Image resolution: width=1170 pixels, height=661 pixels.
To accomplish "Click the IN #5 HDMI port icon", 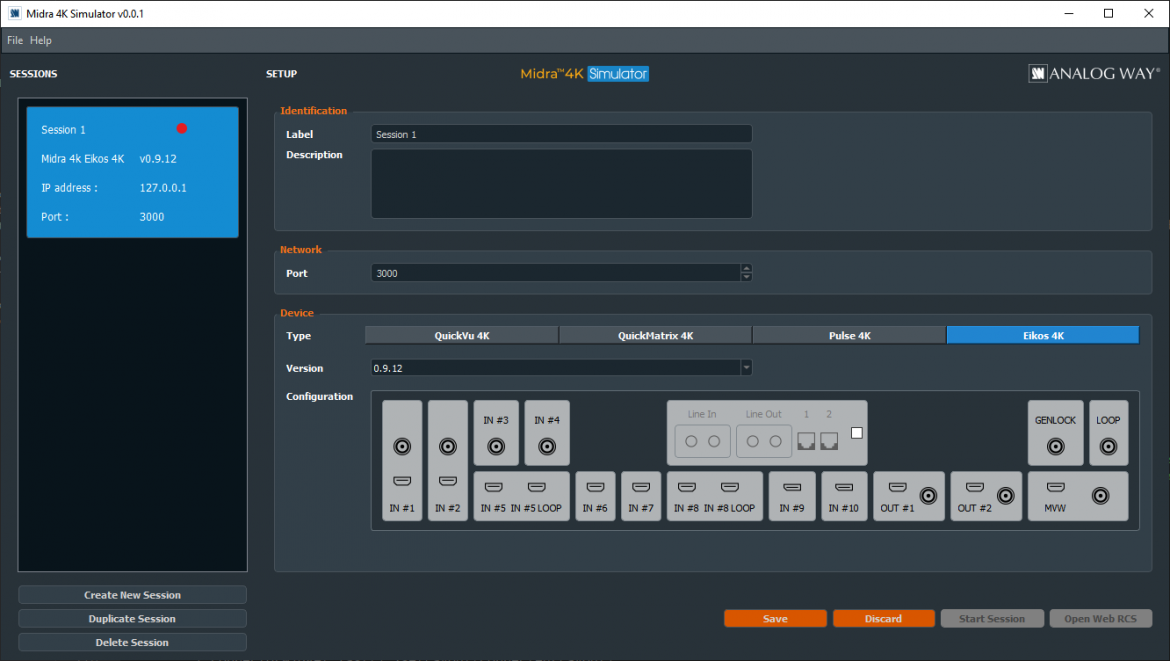I will 493,487.
